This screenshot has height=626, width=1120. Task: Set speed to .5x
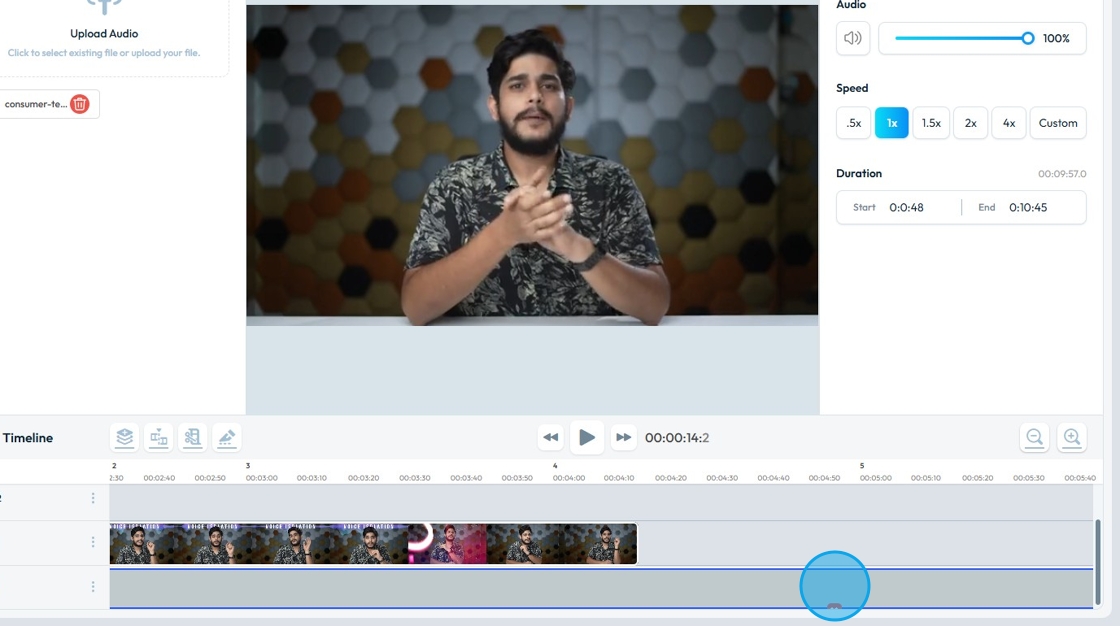pos(854,123)
